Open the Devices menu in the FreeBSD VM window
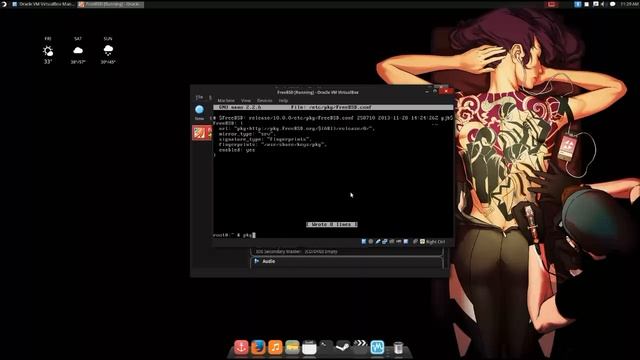This screenshot has width=640, height=360. point(264,100)
